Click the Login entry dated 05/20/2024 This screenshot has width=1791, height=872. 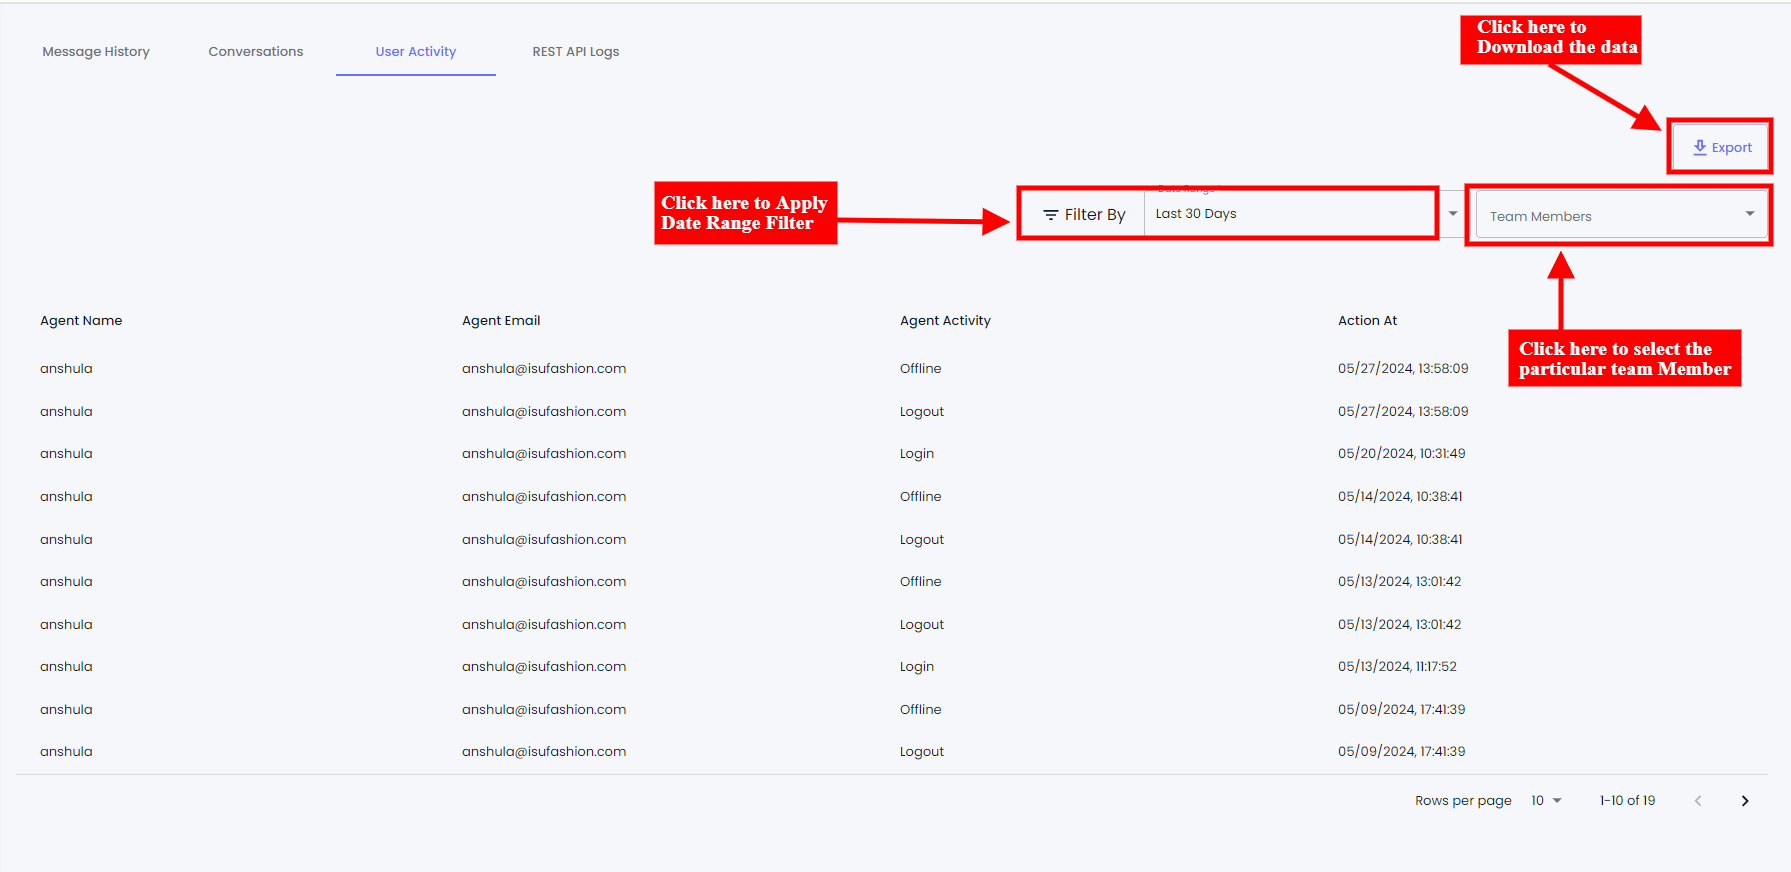coord(917,454)
